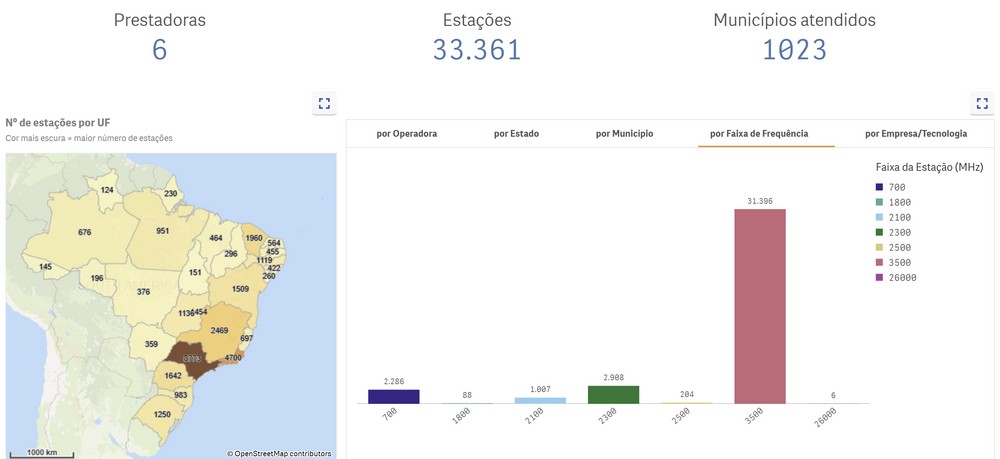Open the por Estado tab

[x=516, y=133]
